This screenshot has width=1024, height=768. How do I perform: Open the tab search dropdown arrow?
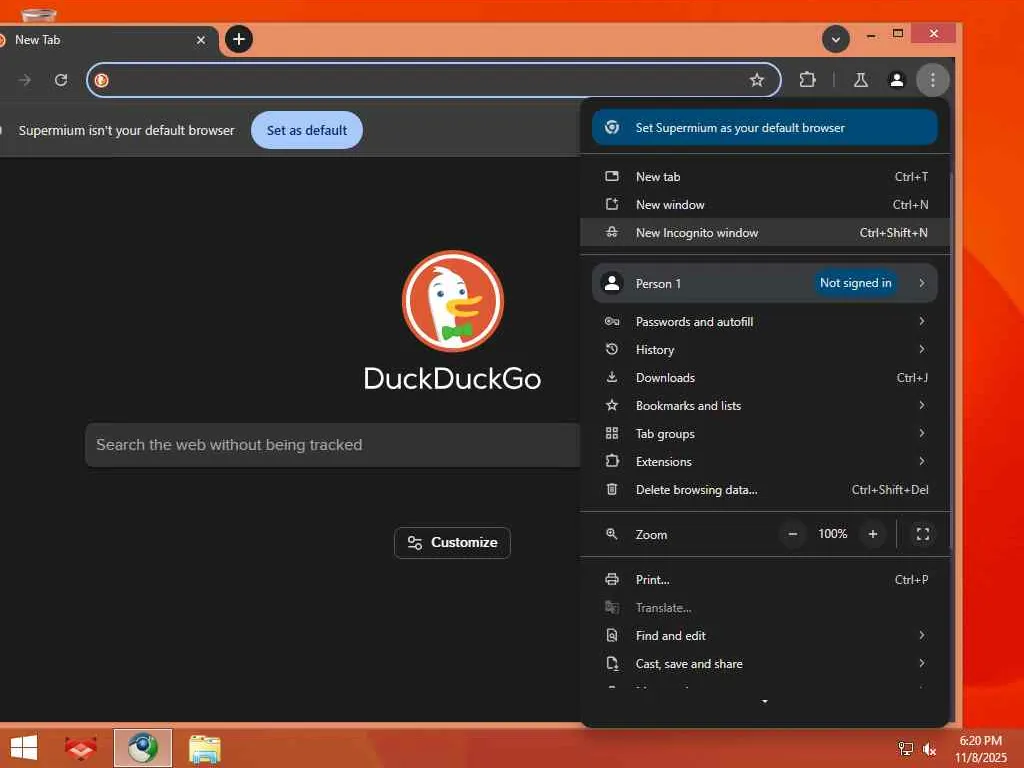tap(835, 40)
